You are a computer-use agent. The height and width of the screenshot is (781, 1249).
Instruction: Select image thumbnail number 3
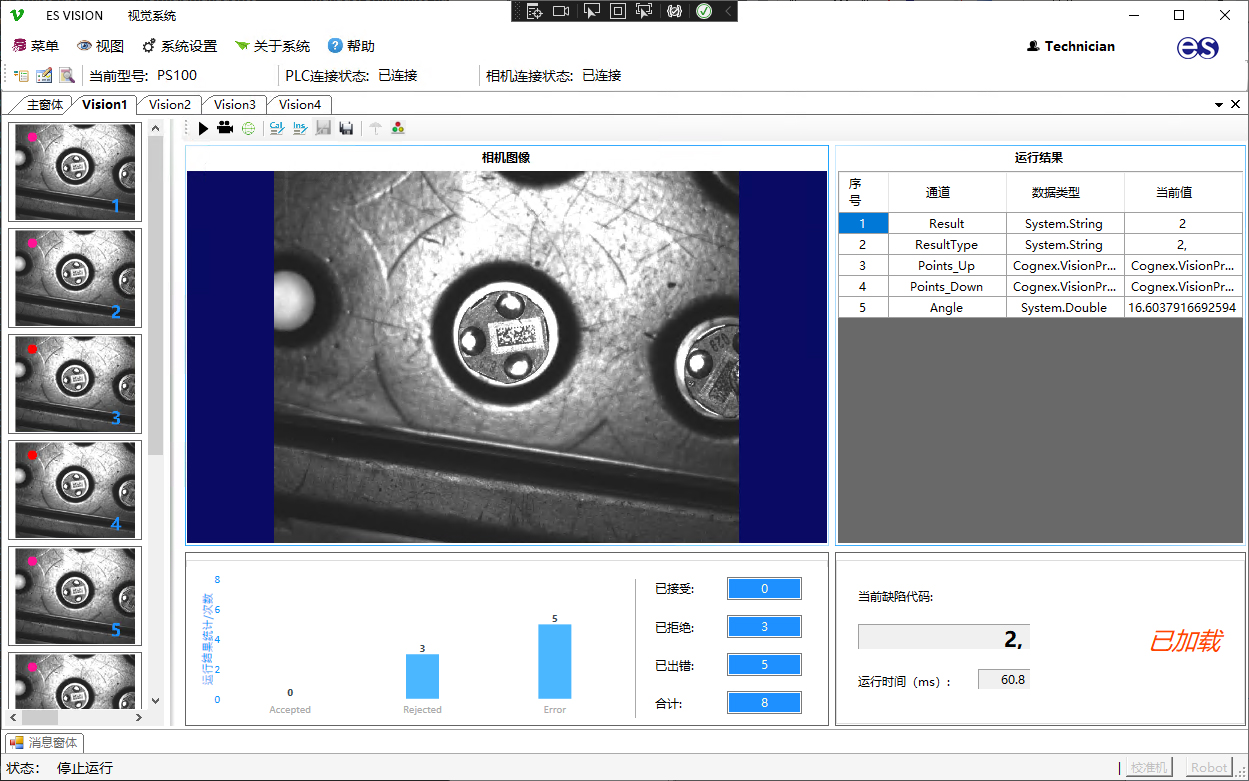pyautogui.click(x=75, y=383)
